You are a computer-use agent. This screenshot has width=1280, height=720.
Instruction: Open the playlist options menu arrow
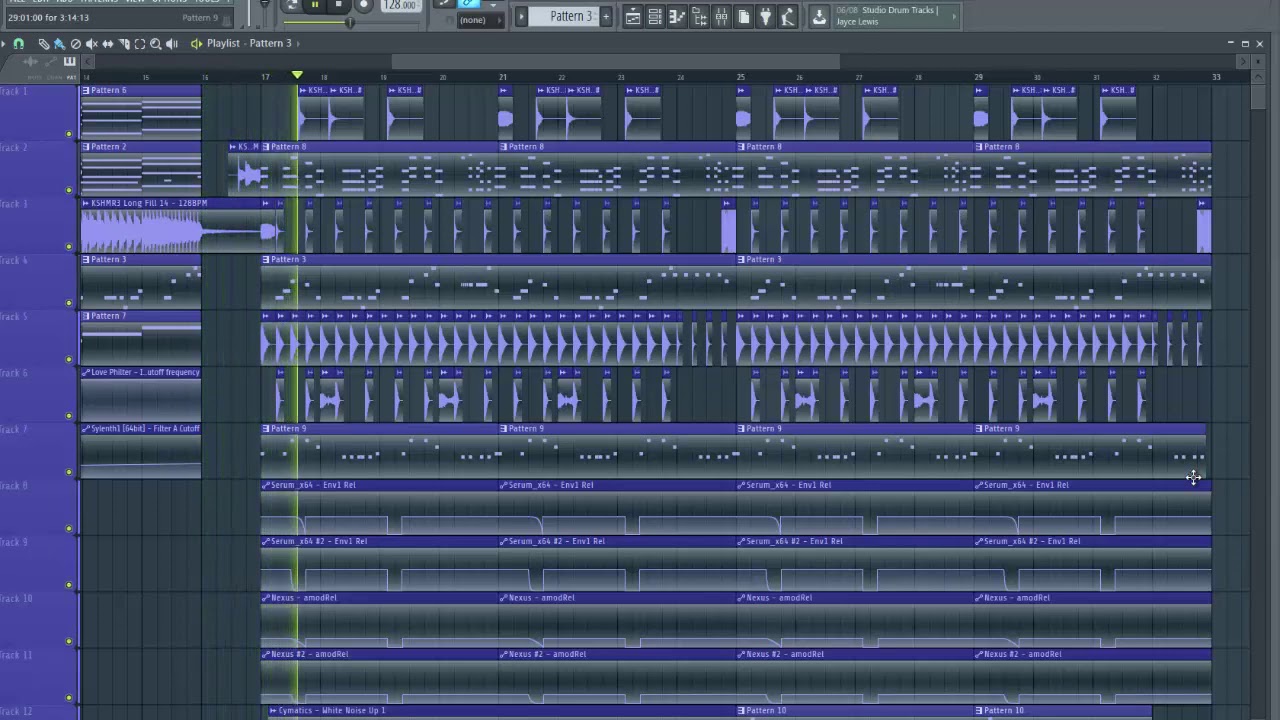point(4,43)
